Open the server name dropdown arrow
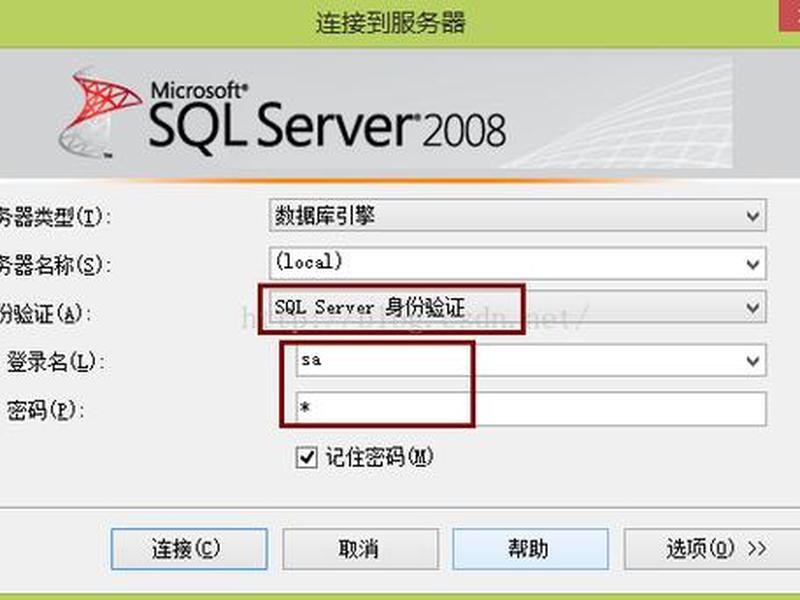Image resolution: width=800 pixels, height=600 pixels. click(x=753, y=264)
